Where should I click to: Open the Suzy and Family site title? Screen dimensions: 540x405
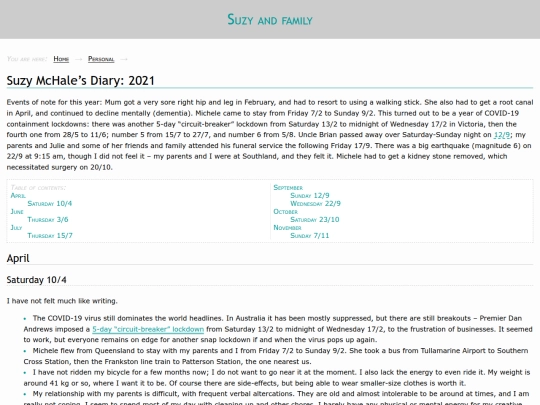[x=270, y=20]
